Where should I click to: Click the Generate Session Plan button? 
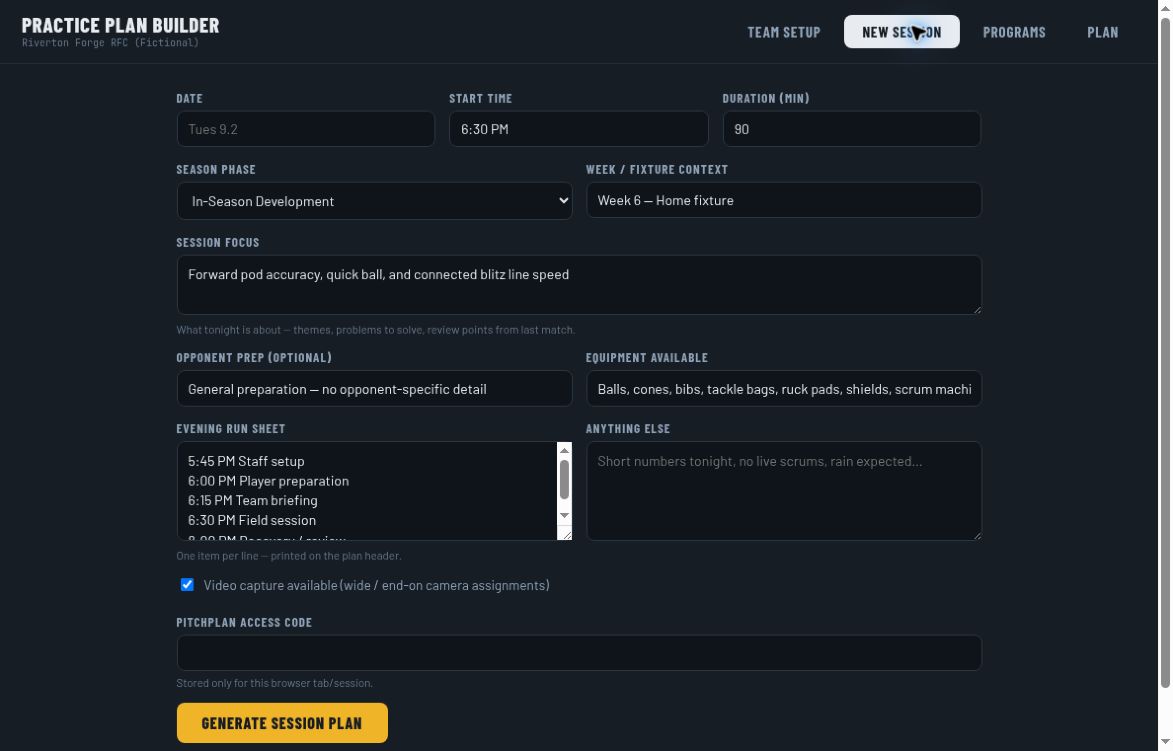tap(282, 723)
